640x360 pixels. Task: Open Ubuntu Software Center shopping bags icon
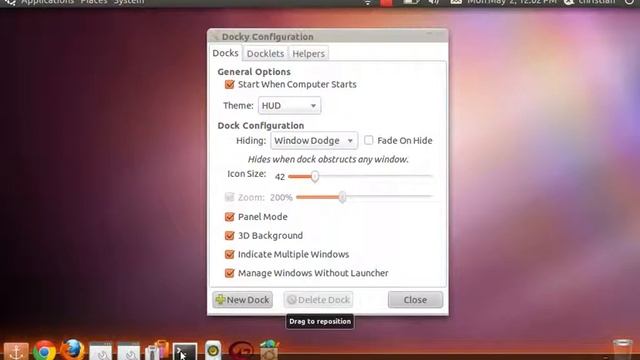(x=157, y=350)
